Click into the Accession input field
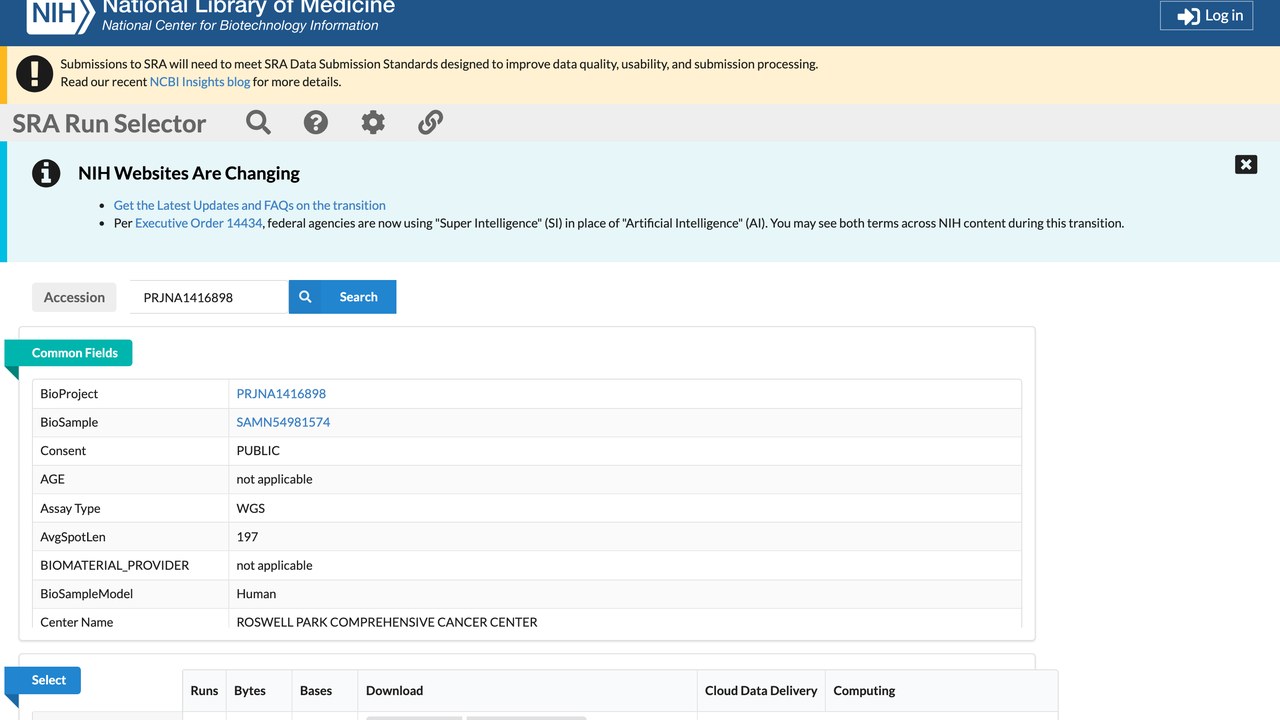Screen dimensions: 1280x720 pos(209,297)
